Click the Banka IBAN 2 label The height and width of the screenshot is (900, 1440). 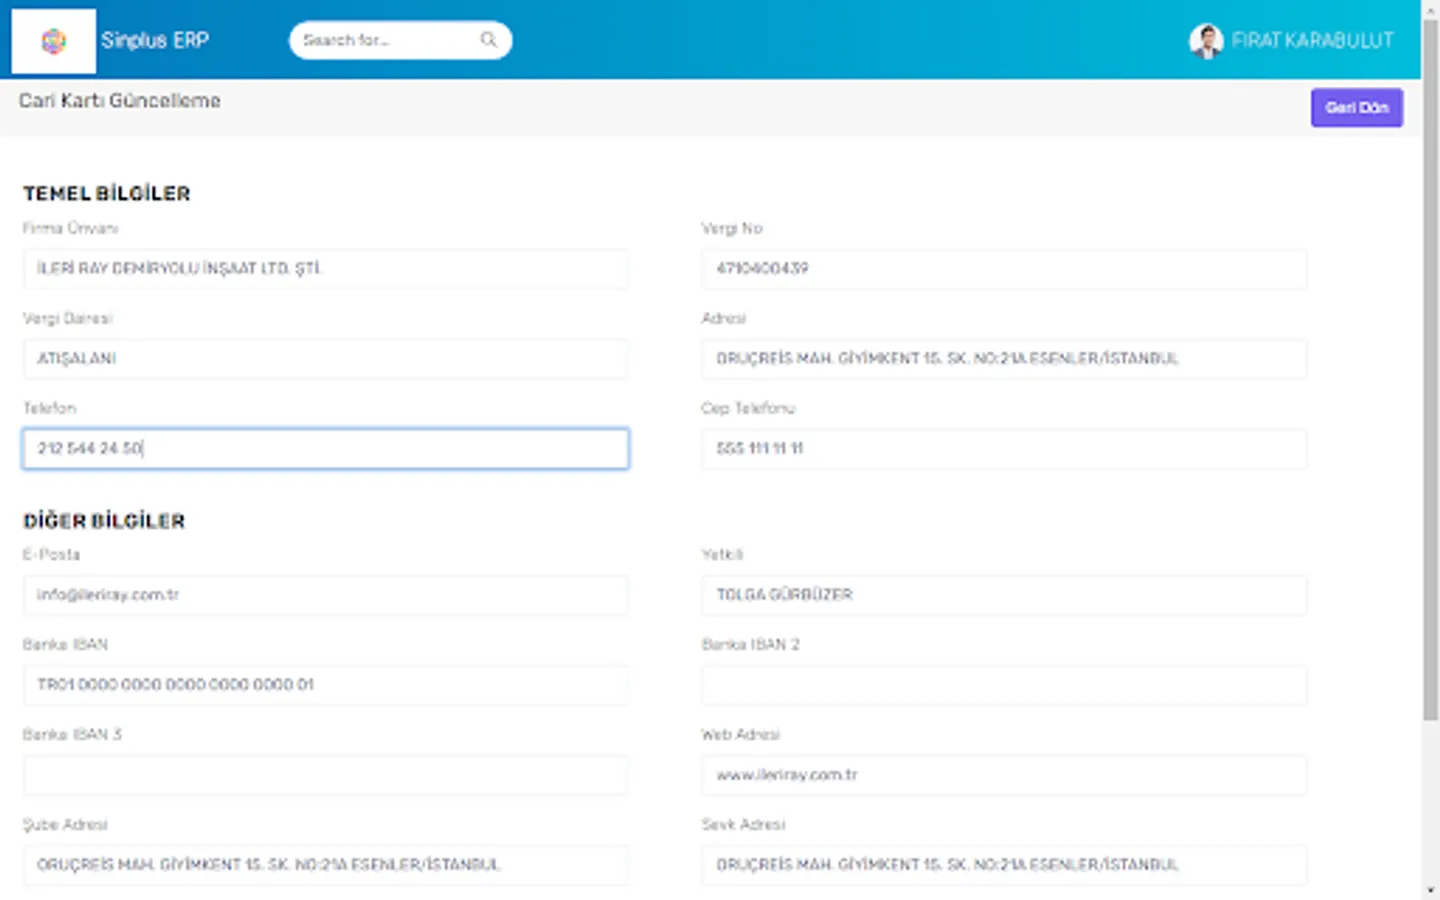pyautogui.click(x=751, y=645)
